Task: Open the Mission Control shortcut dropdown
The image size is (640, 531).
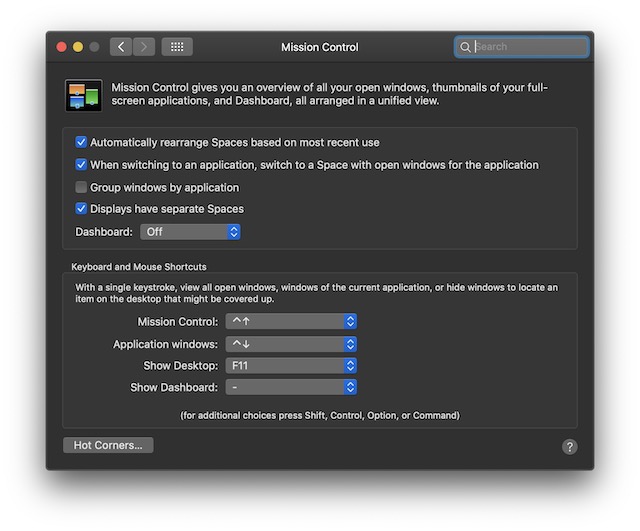Action: click(x=291, y=322)
